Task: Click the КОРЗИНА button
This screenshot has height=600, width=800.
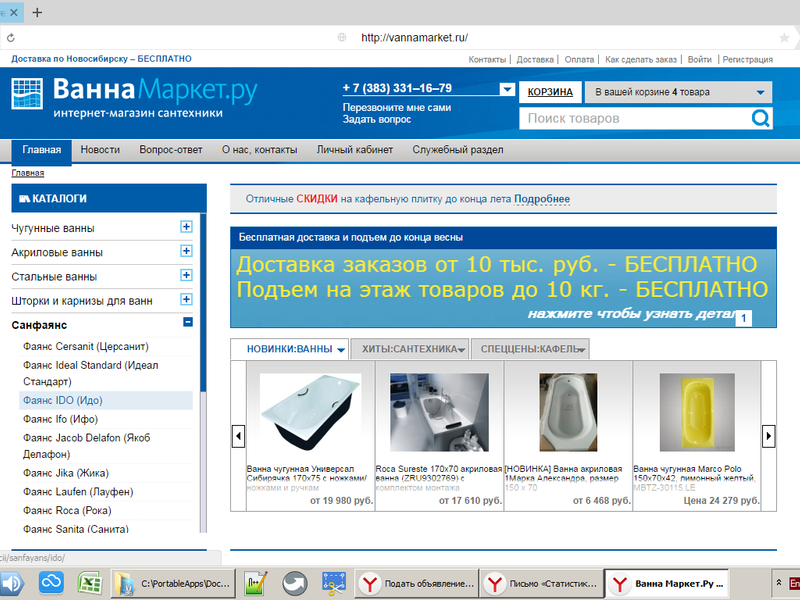Action: click(550, 92)
